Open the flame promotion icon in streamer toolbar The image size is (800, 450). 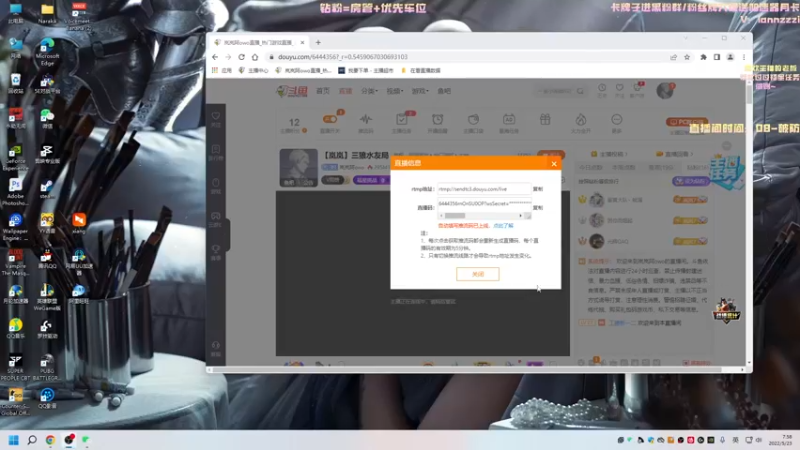[x=581, y=119]
